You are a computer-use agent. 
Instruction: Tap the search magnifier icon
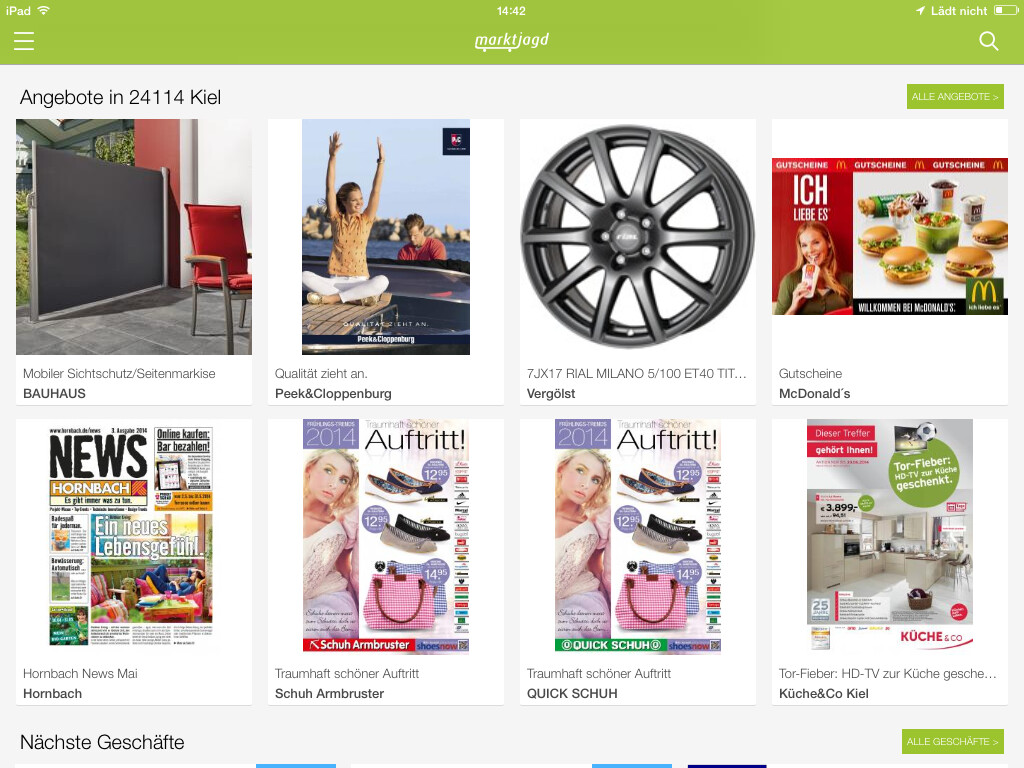pyautogui.click(x=989, y=41)
